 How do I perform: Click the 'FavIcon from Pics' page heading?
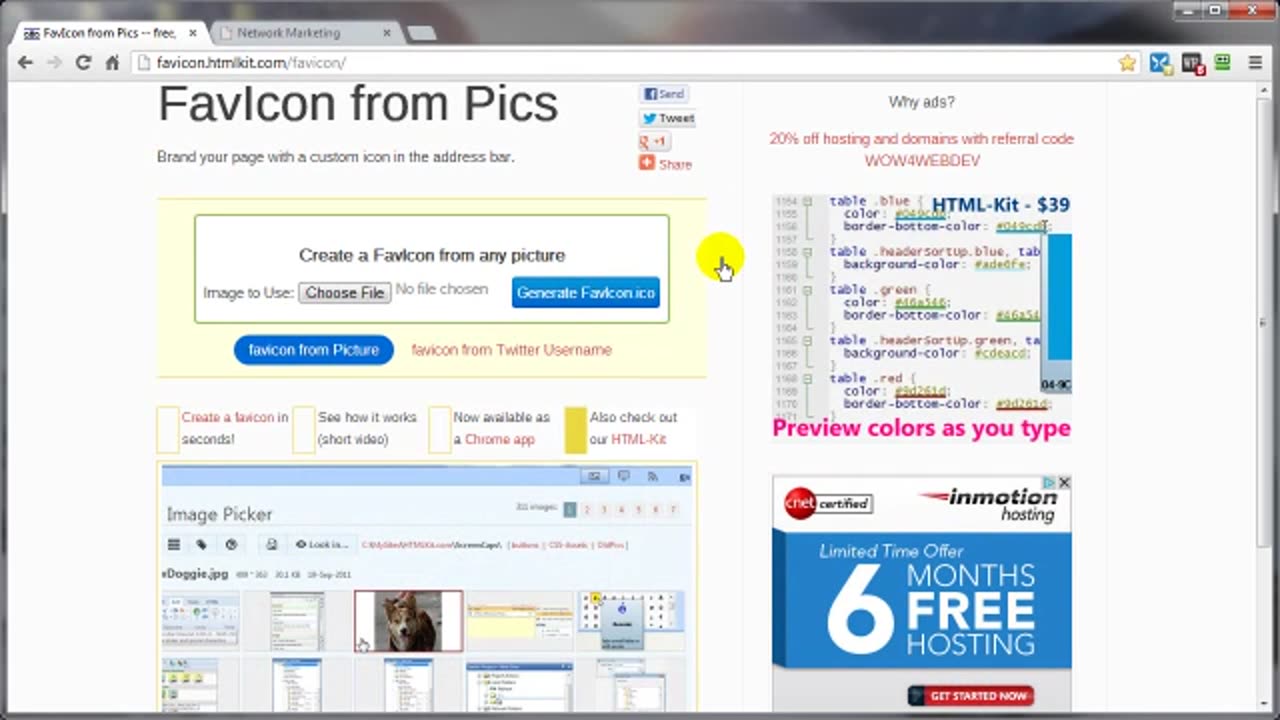[358, 104]
